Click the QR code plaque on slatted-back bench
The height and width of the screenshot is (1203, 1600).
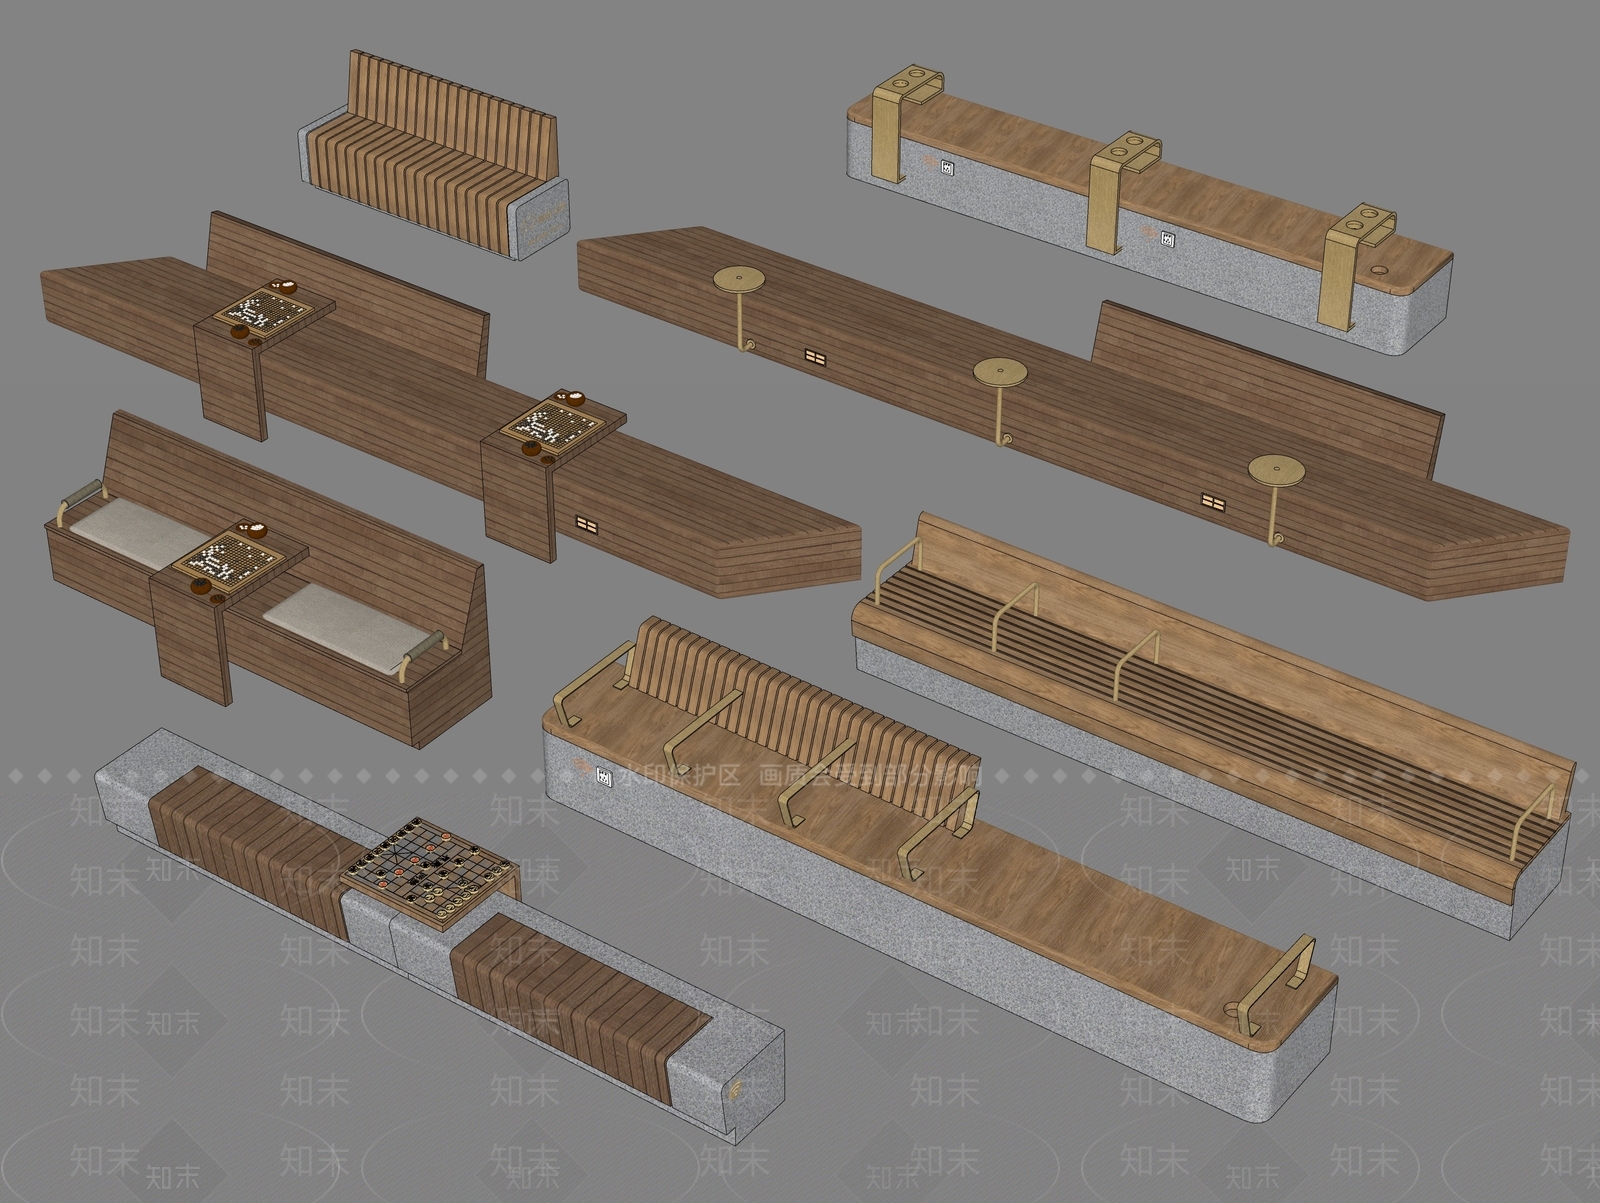[x=604, y=776]
